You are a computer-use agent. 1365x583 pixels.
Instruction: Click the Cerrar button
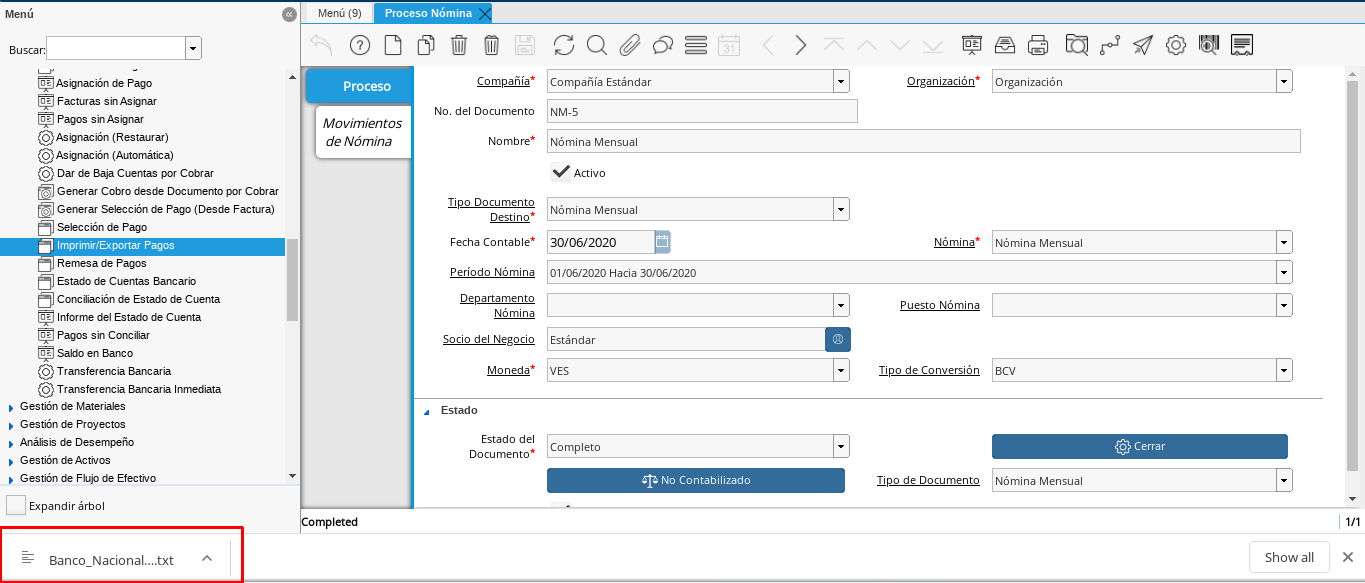coord(1139,447)
